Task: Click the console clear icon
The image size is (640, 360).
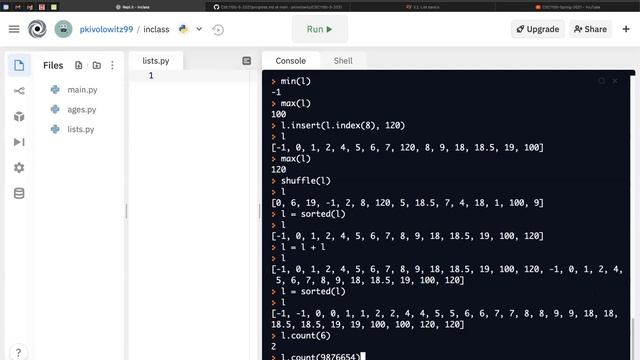Action: [615, 81]
